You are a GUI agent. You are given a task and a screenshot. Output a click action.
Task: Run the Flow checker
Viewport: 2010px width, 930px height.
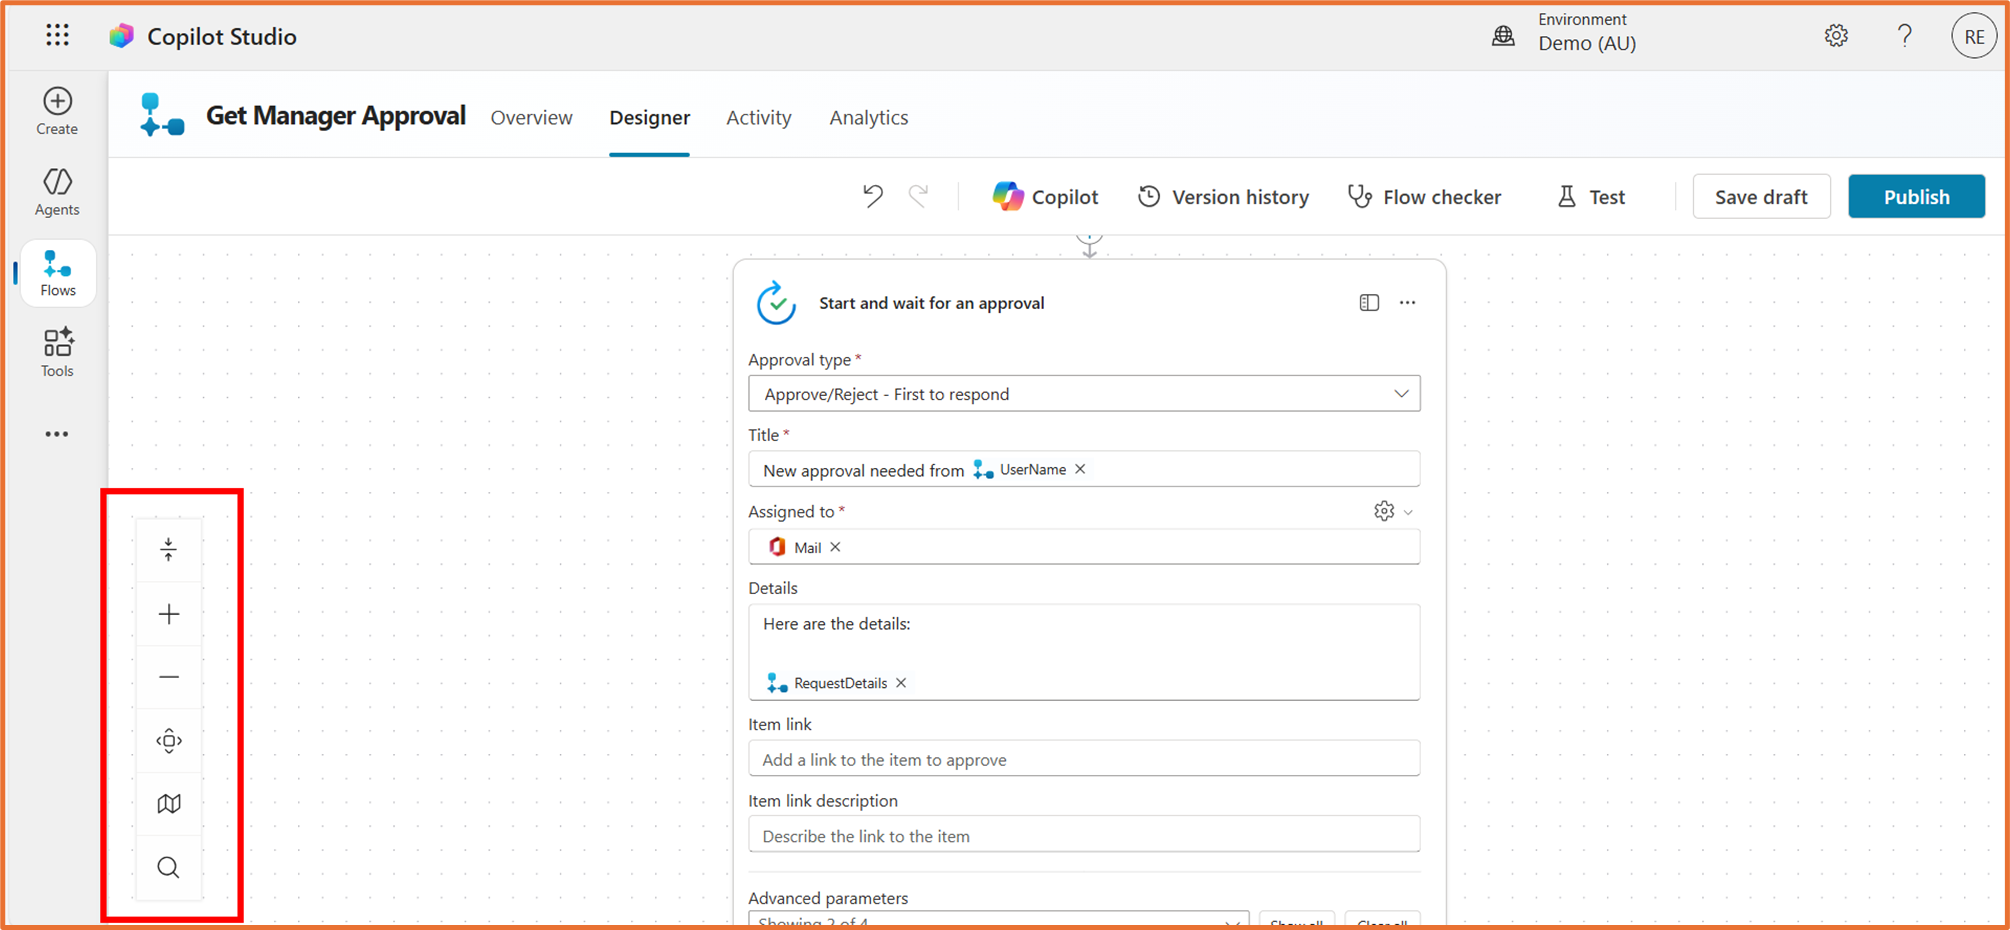tap(1424, 197)
